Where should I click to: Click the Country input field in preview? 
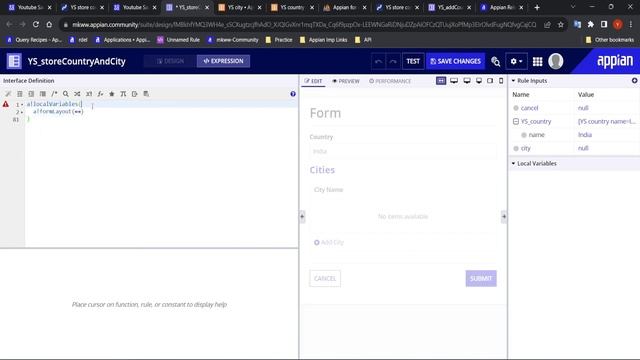[x=402, y=151]
